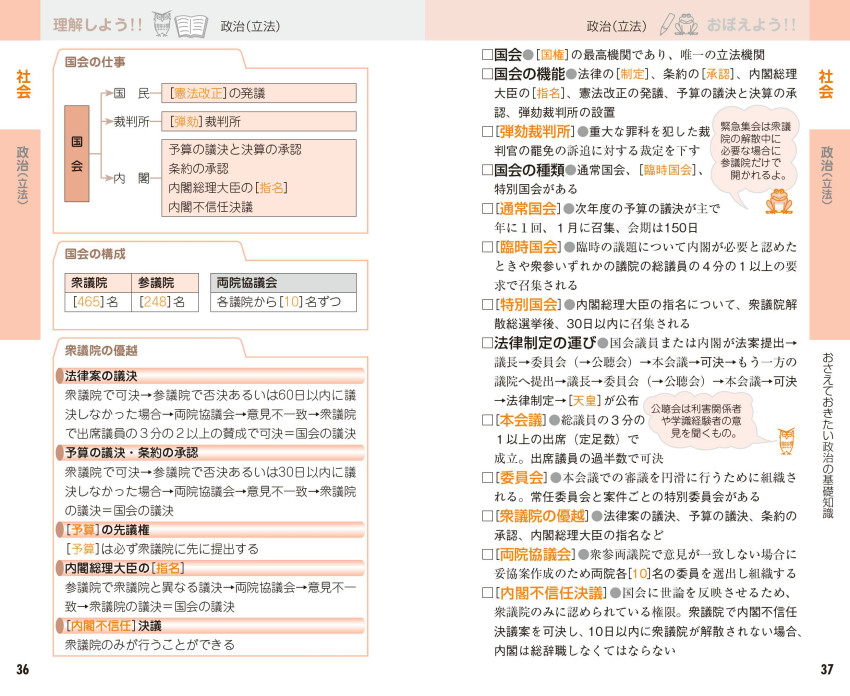This screenshot has height=696, width=850.
Task: Click the 社会 side tab on page 37
Action: 826,84
